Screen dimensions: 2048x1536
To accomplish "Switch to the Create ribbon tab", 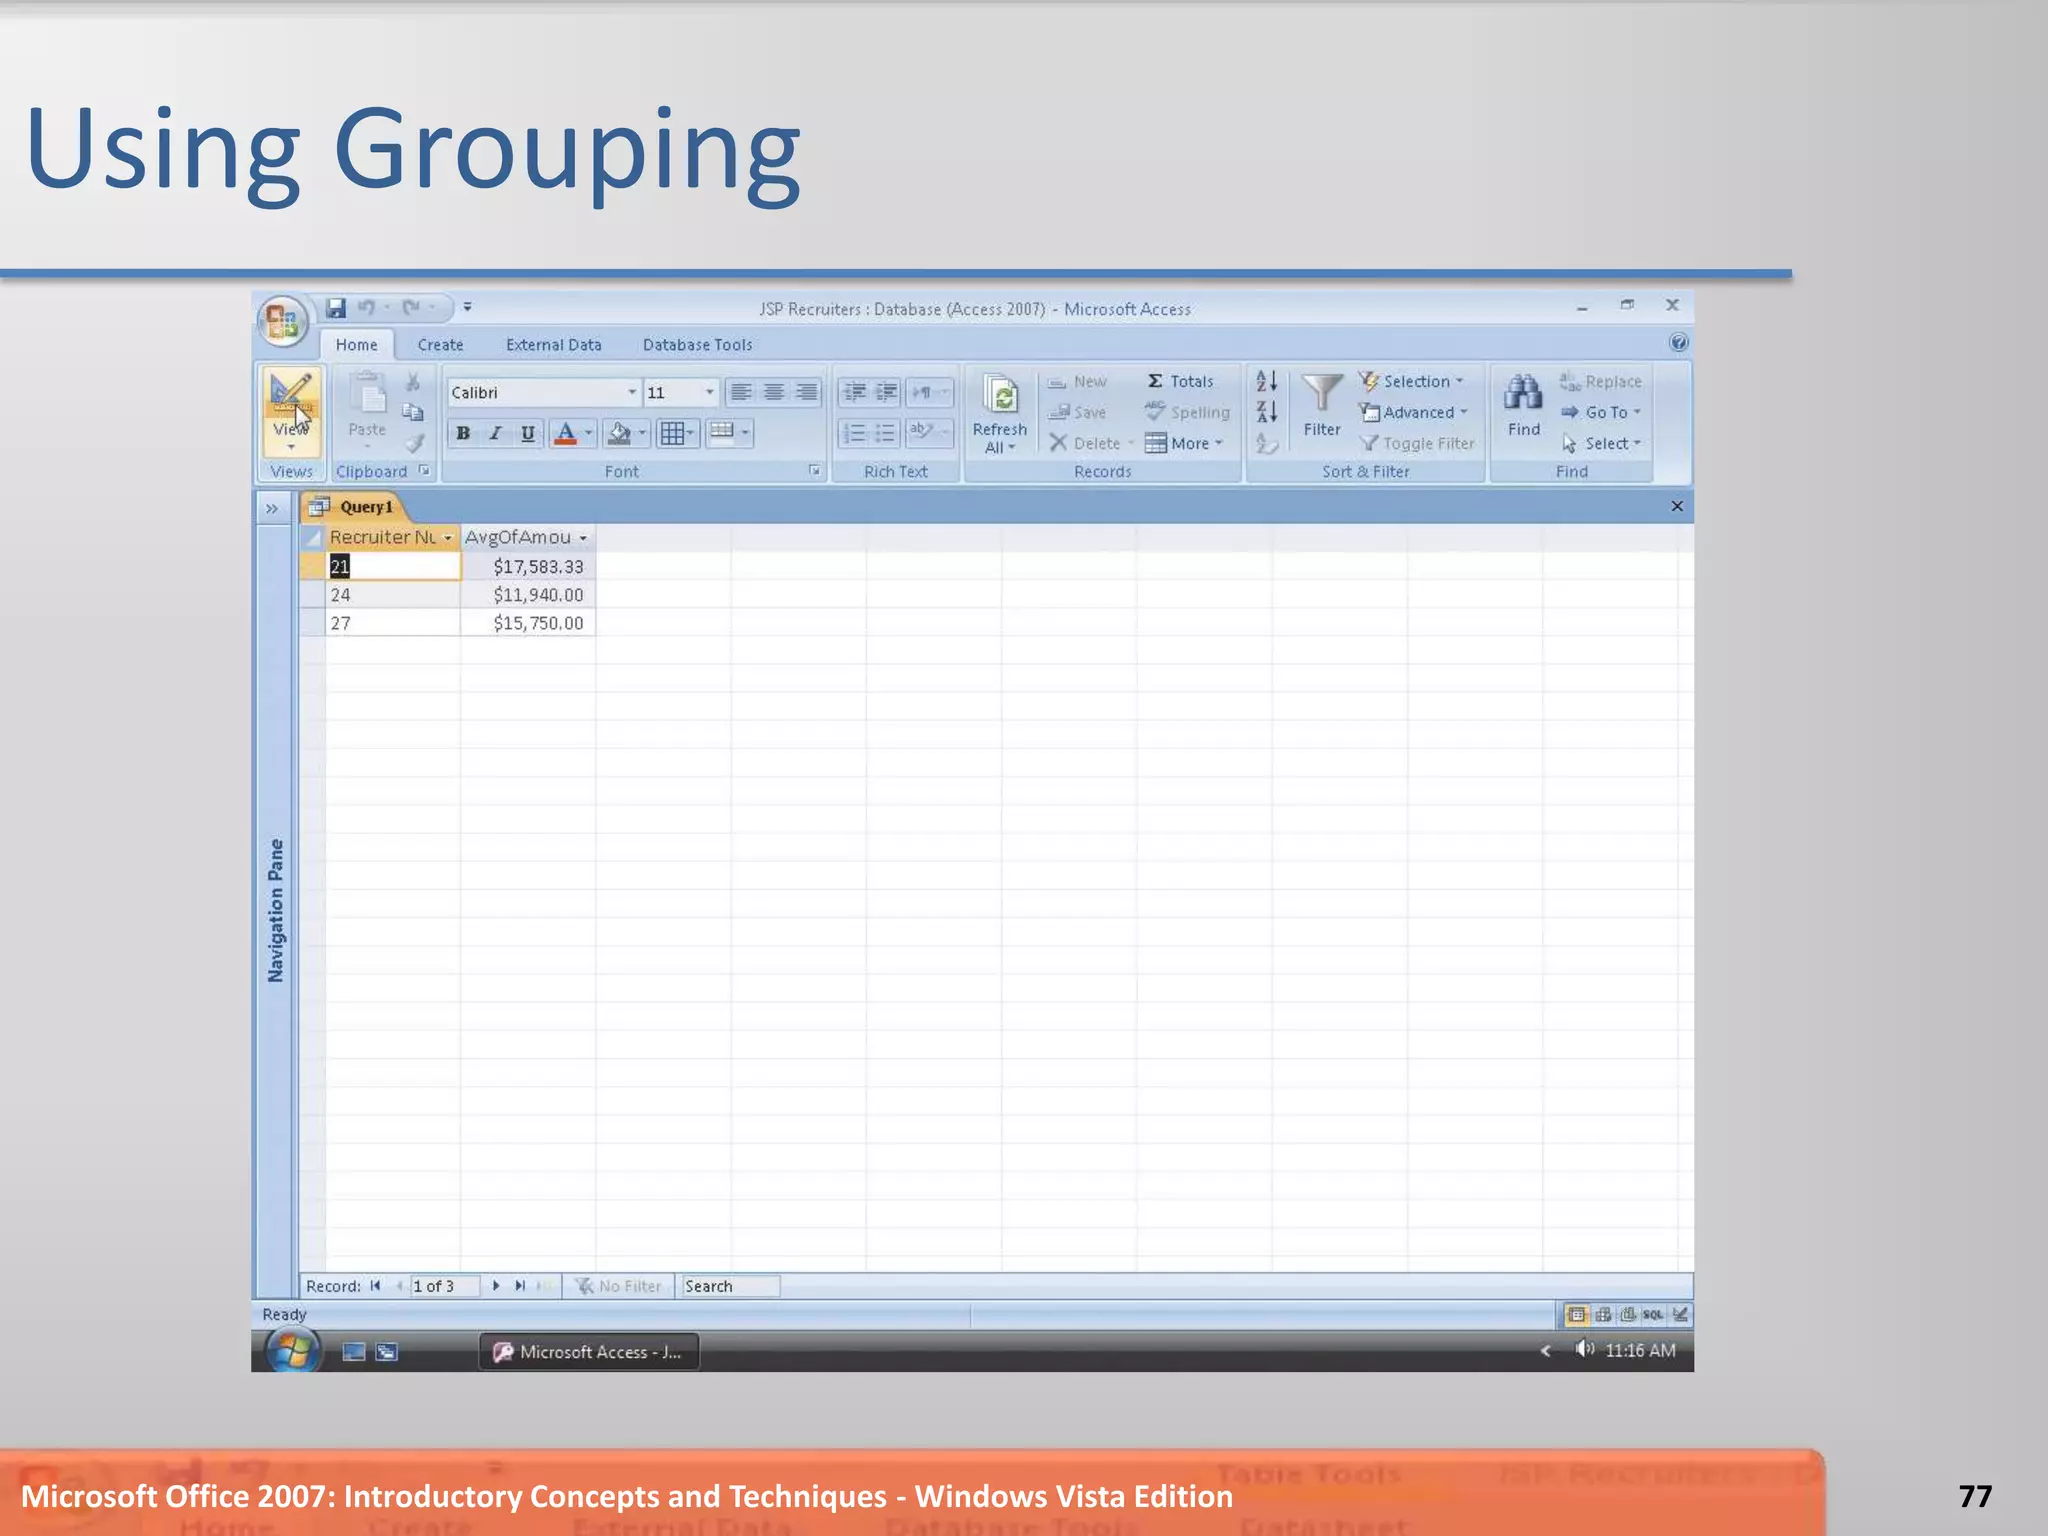I will [440, 345].
